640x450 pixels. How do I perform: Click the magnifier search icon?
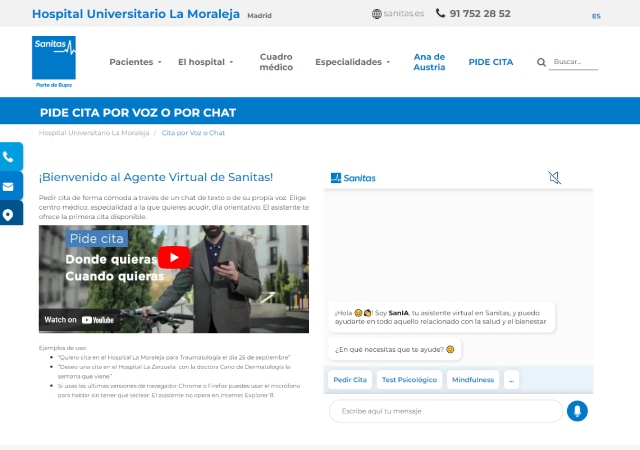[x=541, y=62]
